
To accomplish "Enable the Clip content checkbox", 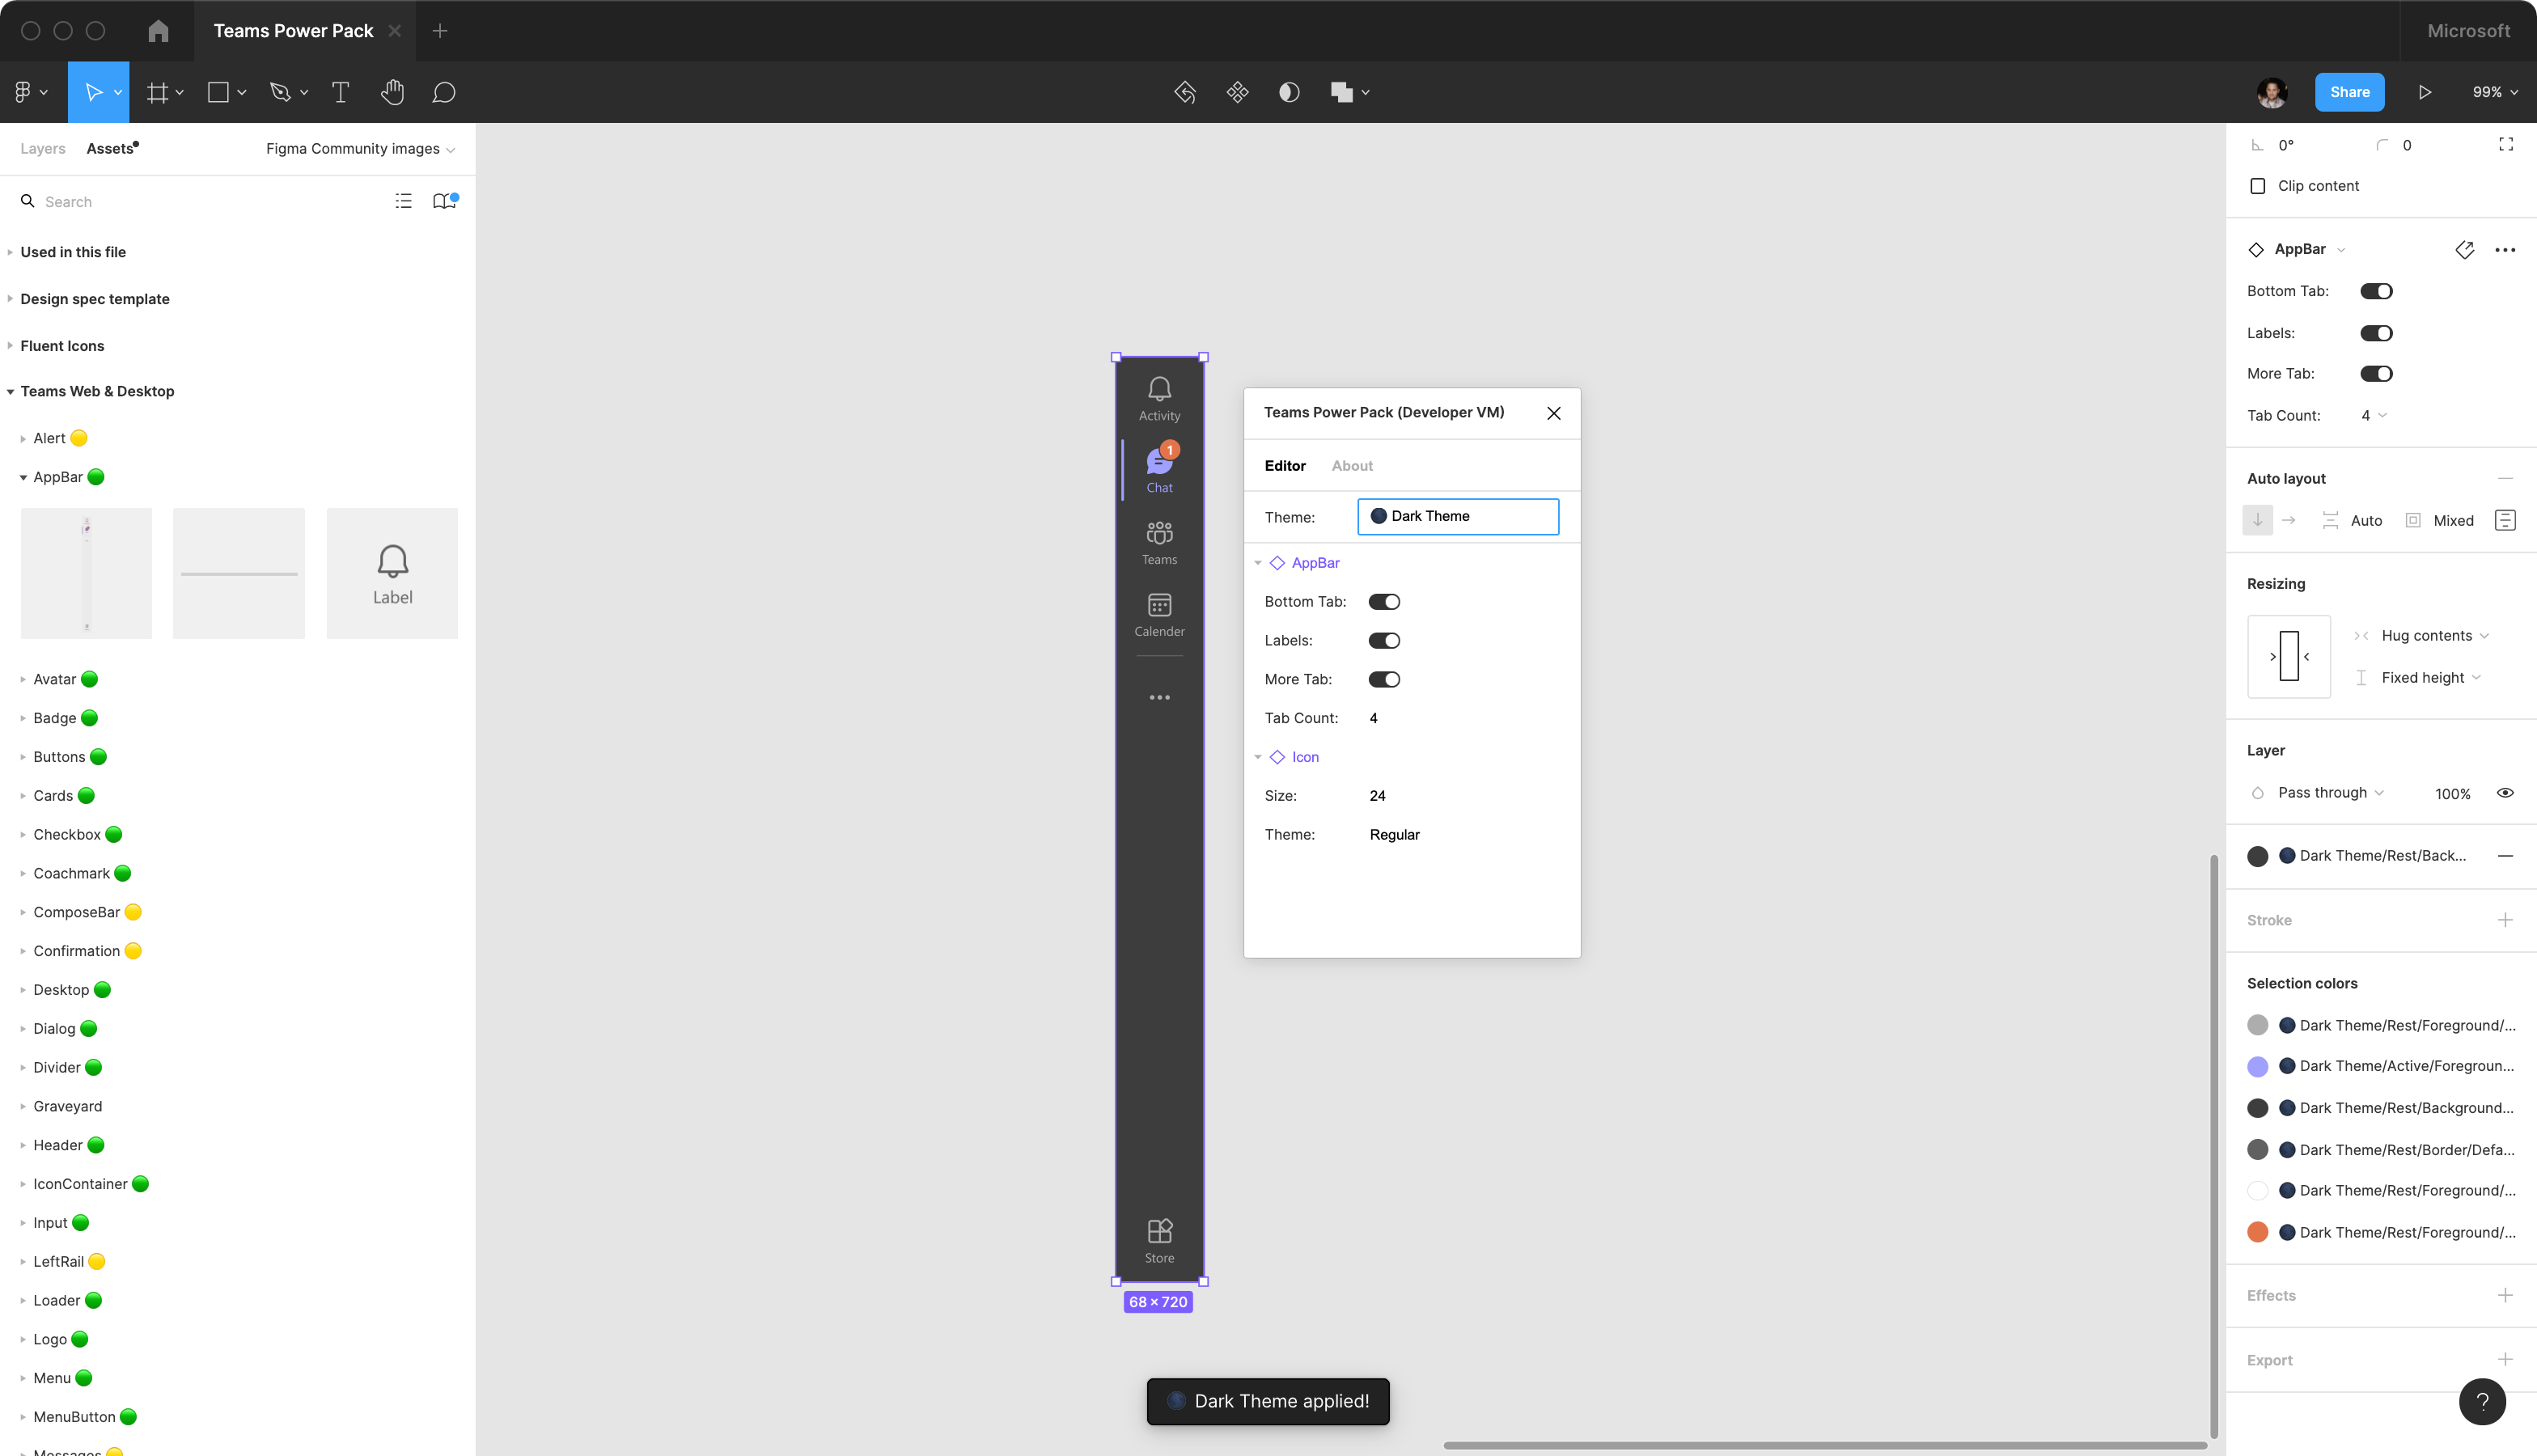I will click(2257, 186).
